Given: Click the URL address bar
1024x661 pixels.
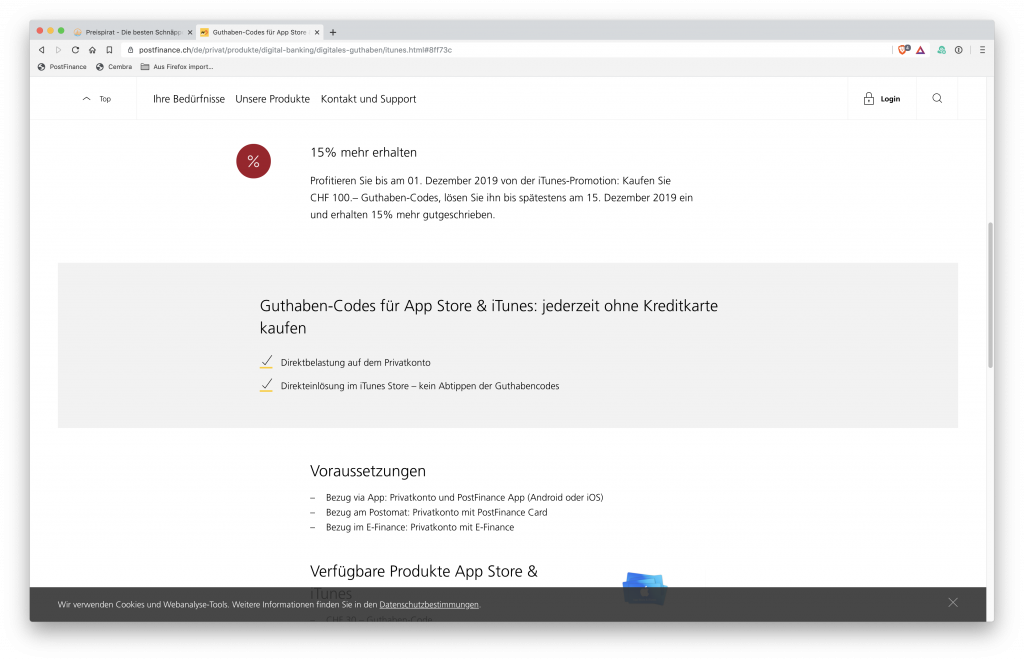Looking at the screenshot, I should [500, 49].
